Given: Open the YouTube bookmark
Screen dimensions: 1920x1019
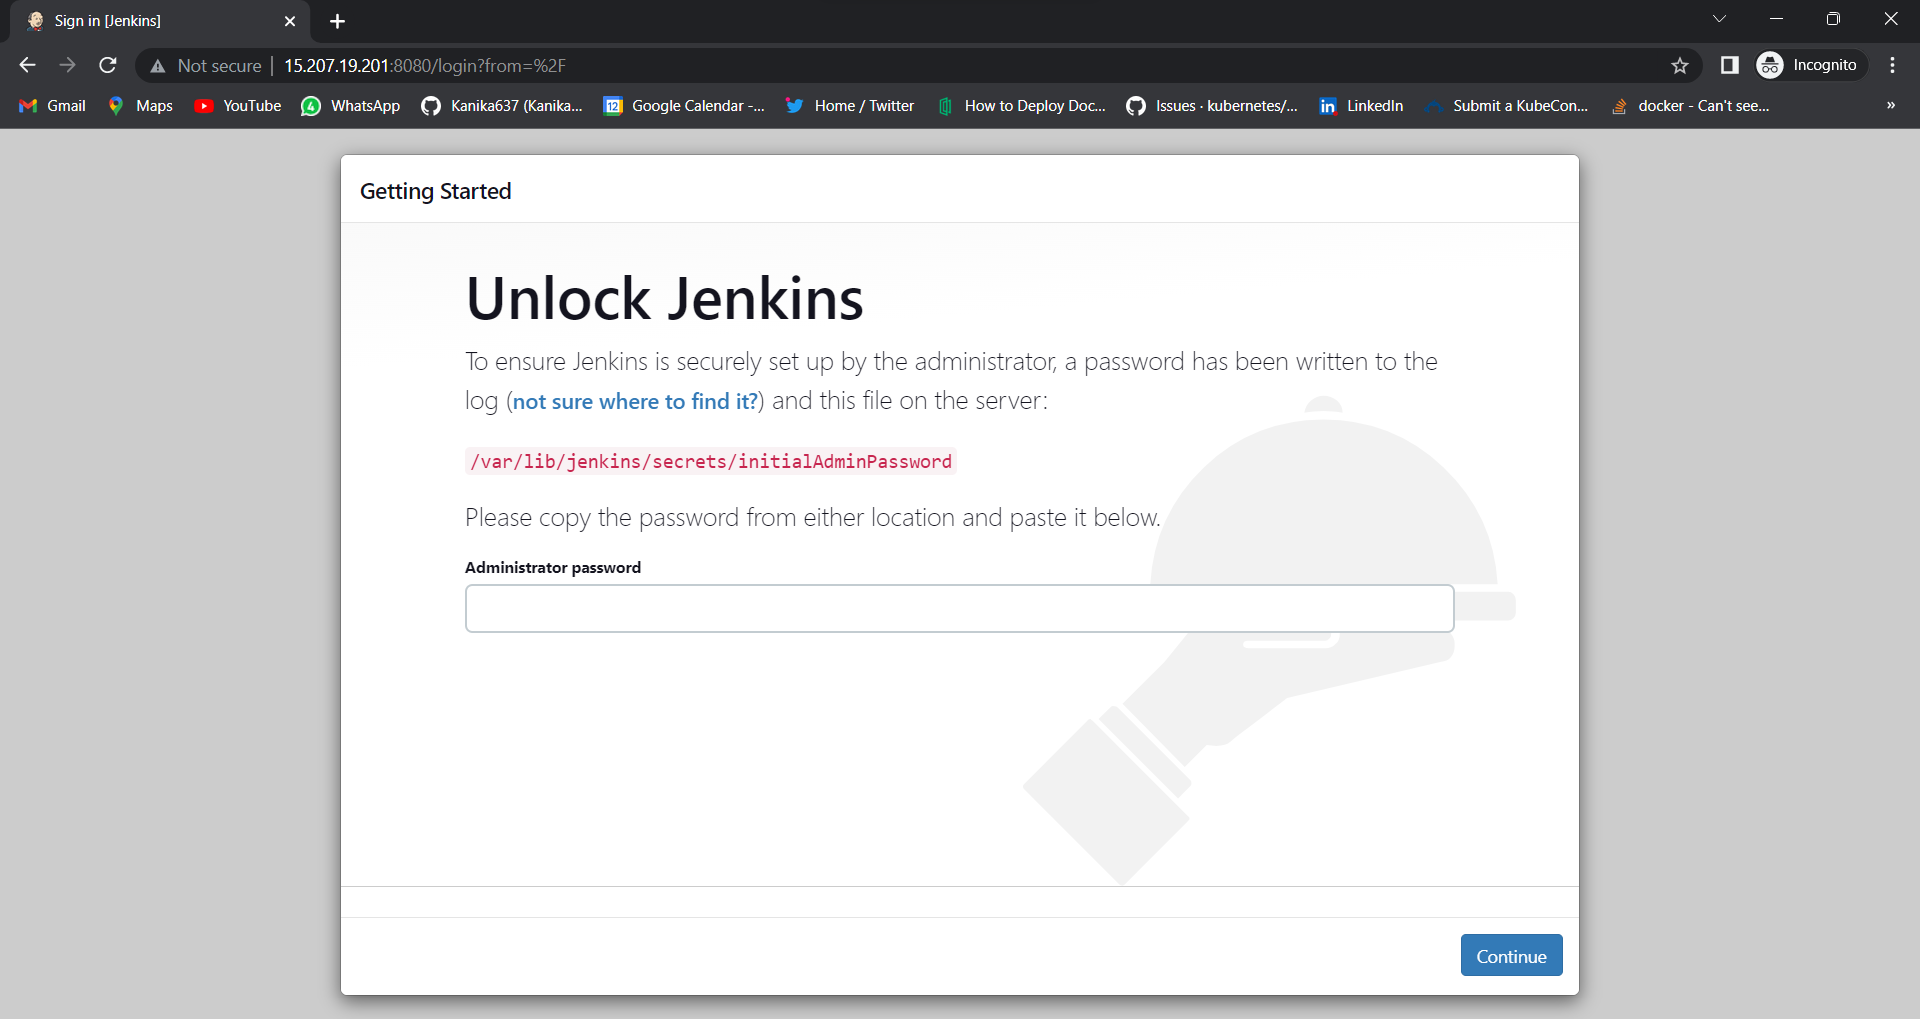Looking at the screenshot, I should coord(238,106).
